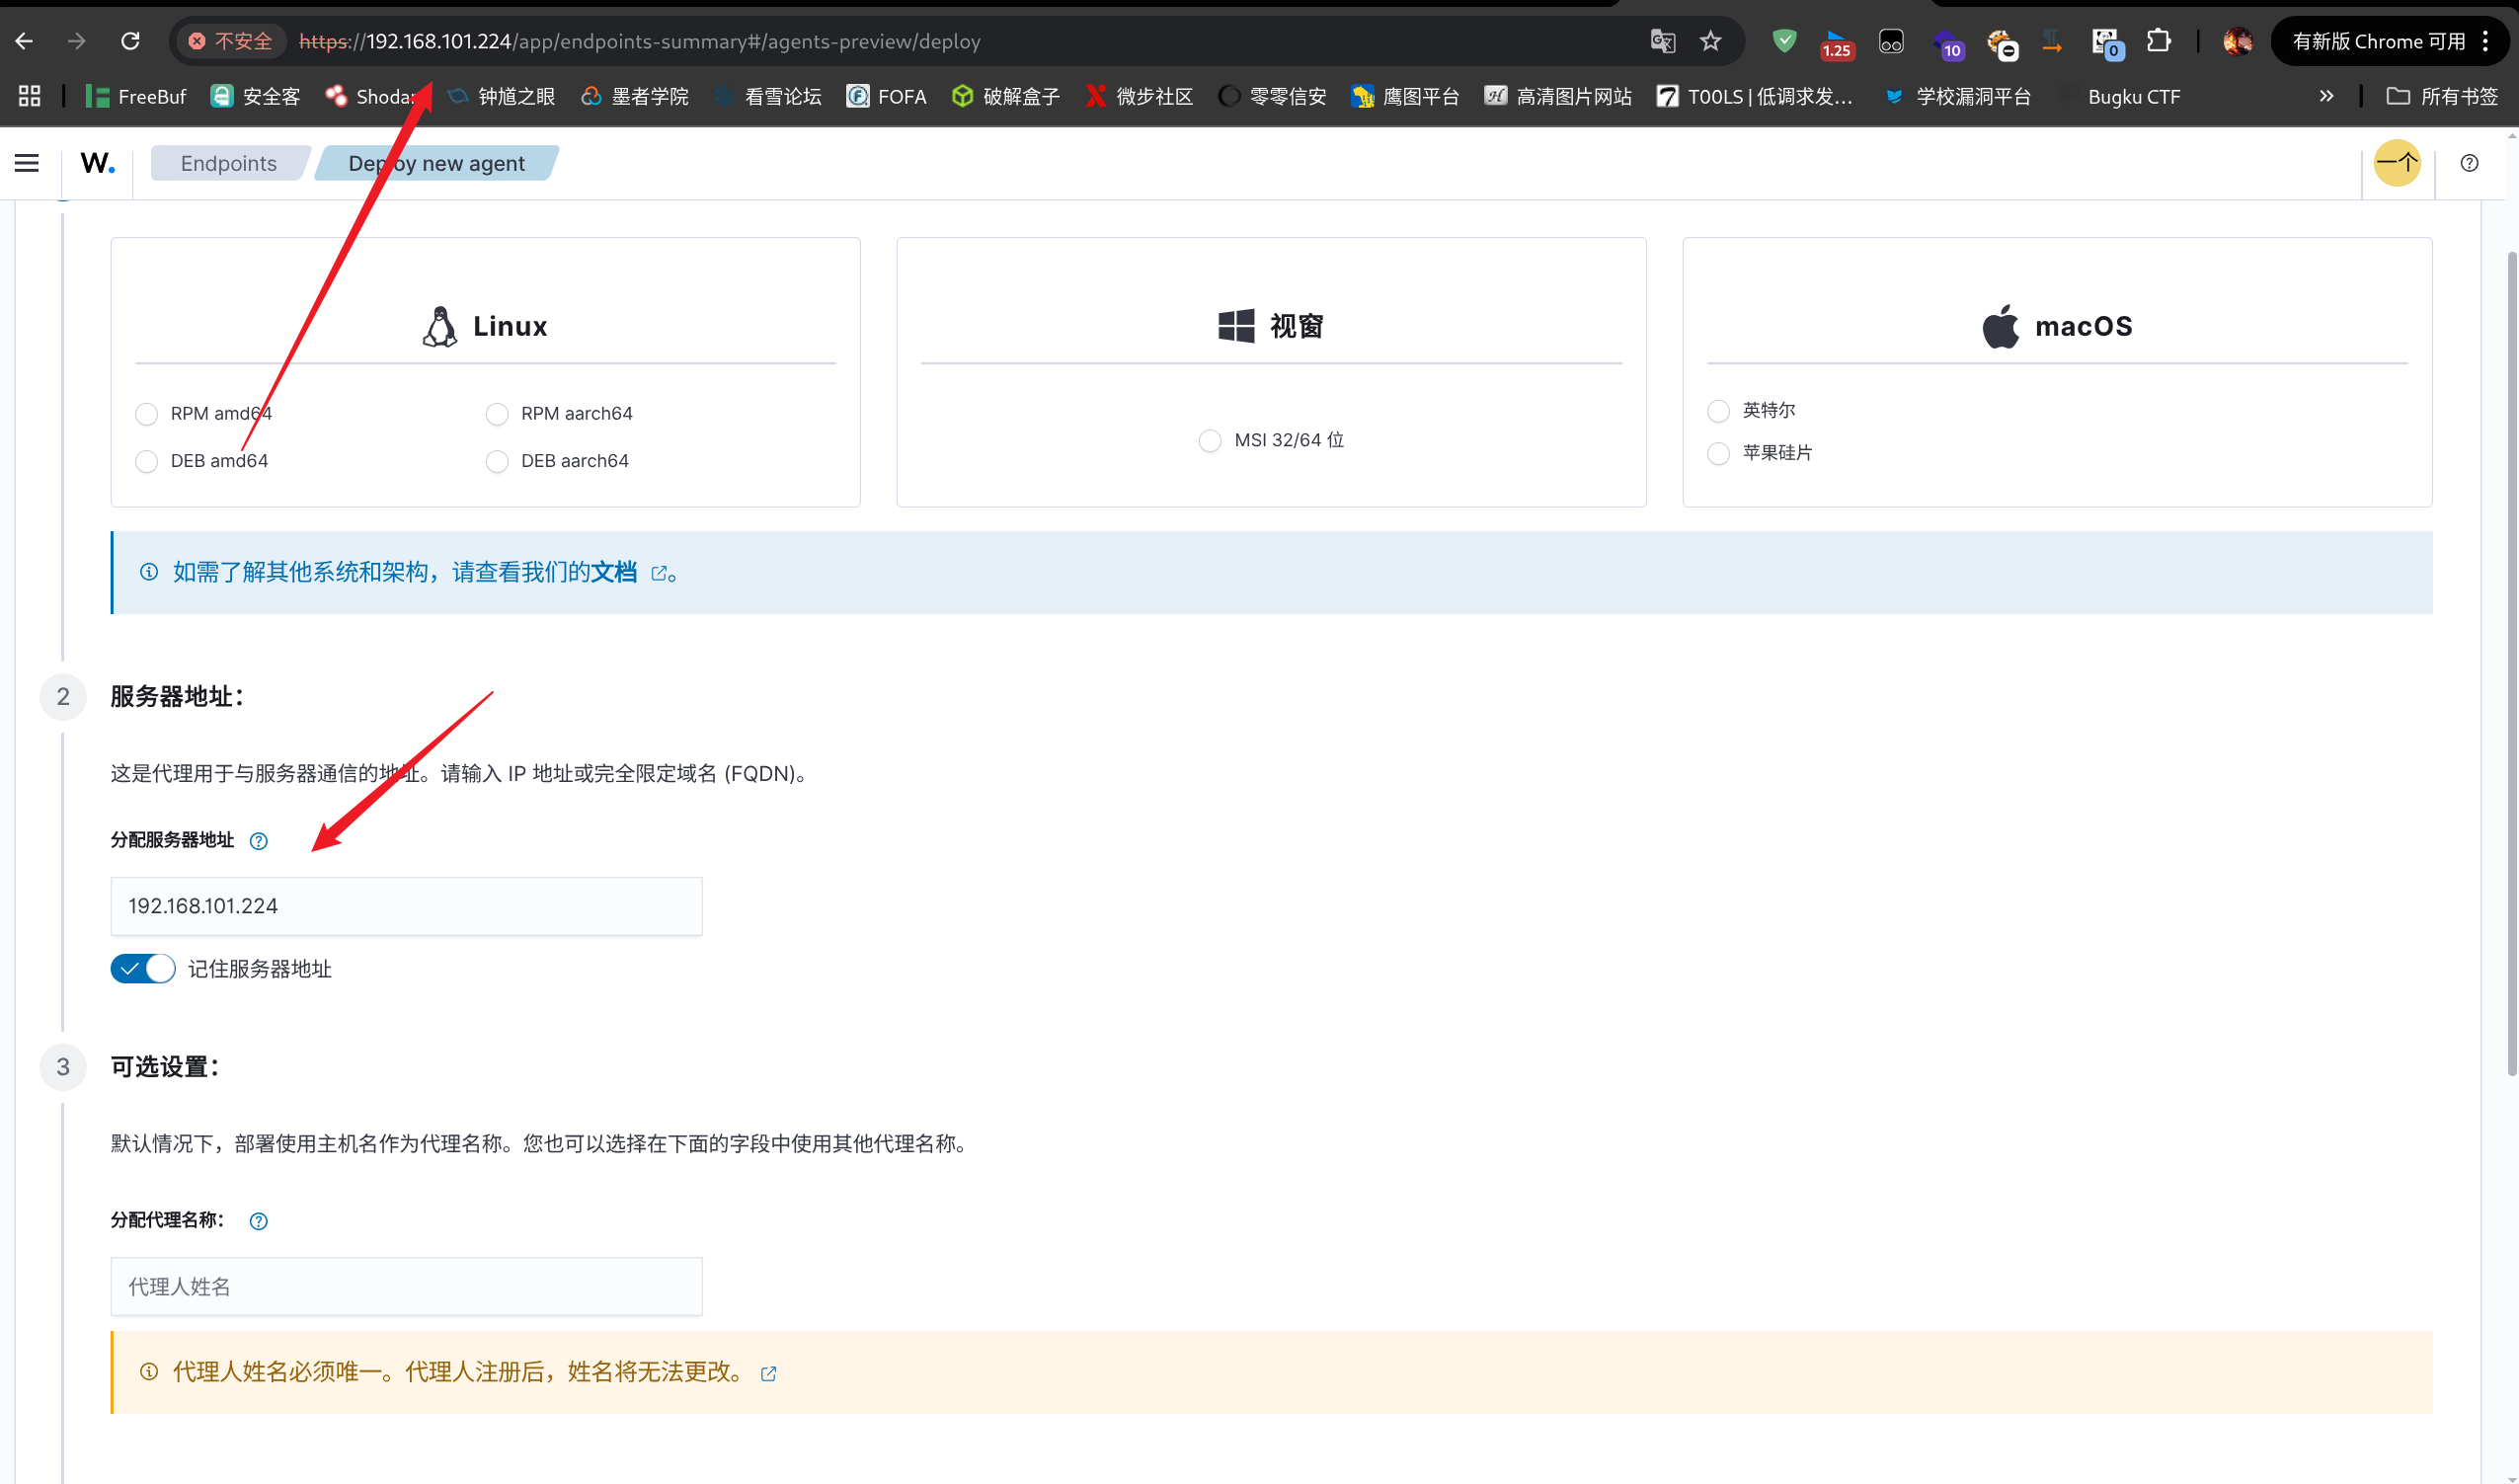Image resolution: width=2519 pixels, height=1484 pixels.
Task: Click the 代理人姓名 agent name field
Action: [x=406, y=1287]
